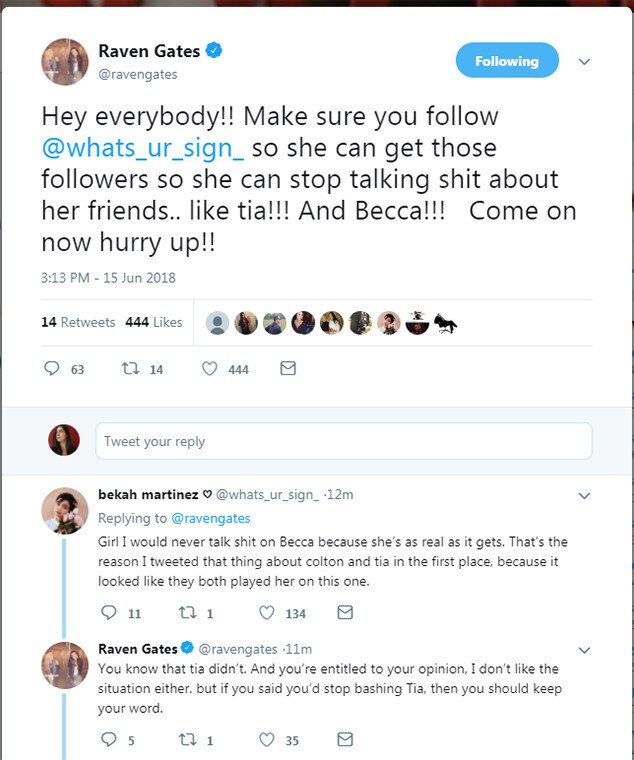Screen dimensions: 634x760
Task: Send main tweet via direct message icon
Action: pyautogui.click(x=288, y=369)
